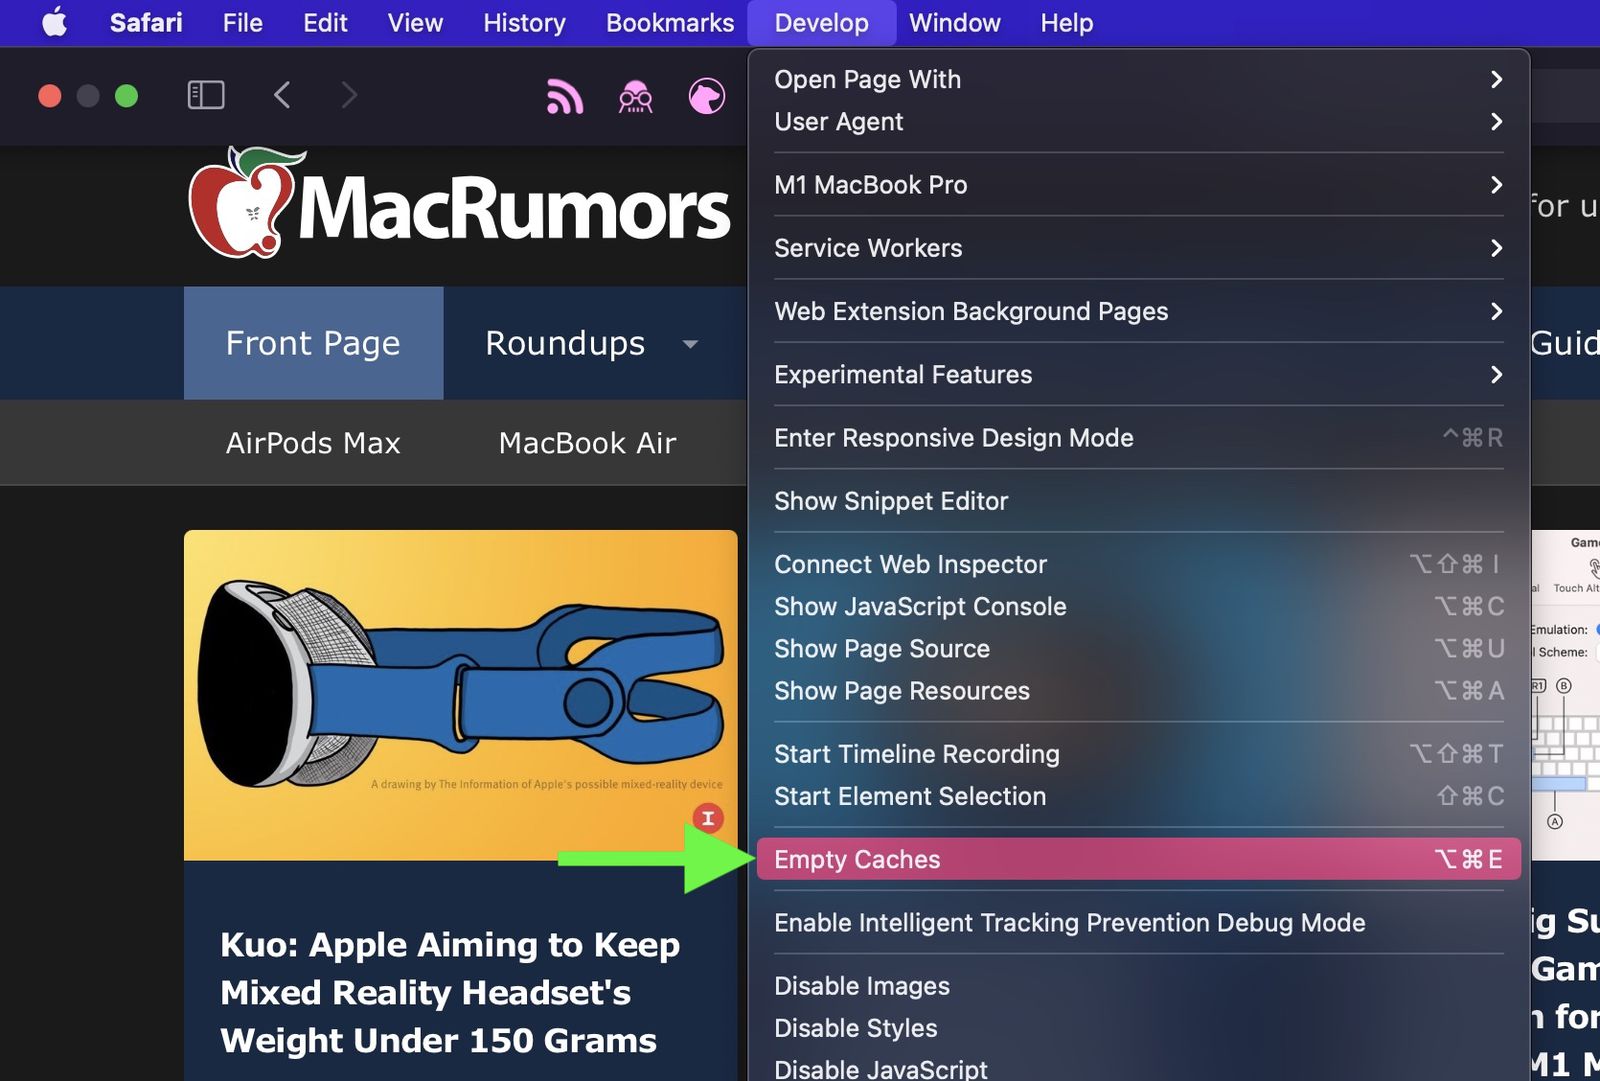Click the Open Page With chevron arrow
Viewport: 1600px width, 1081px height.
1496,79
